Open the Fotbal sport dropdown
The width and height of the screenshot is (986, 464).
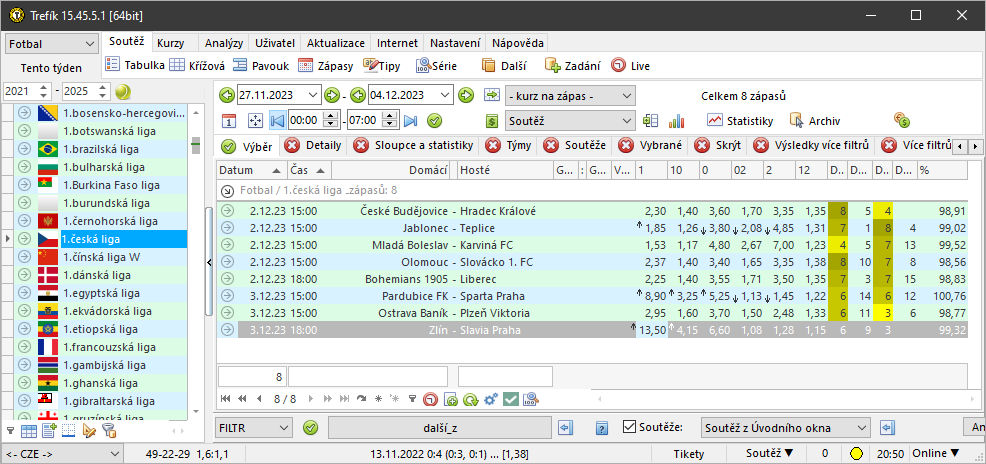[x=51, y=44]
